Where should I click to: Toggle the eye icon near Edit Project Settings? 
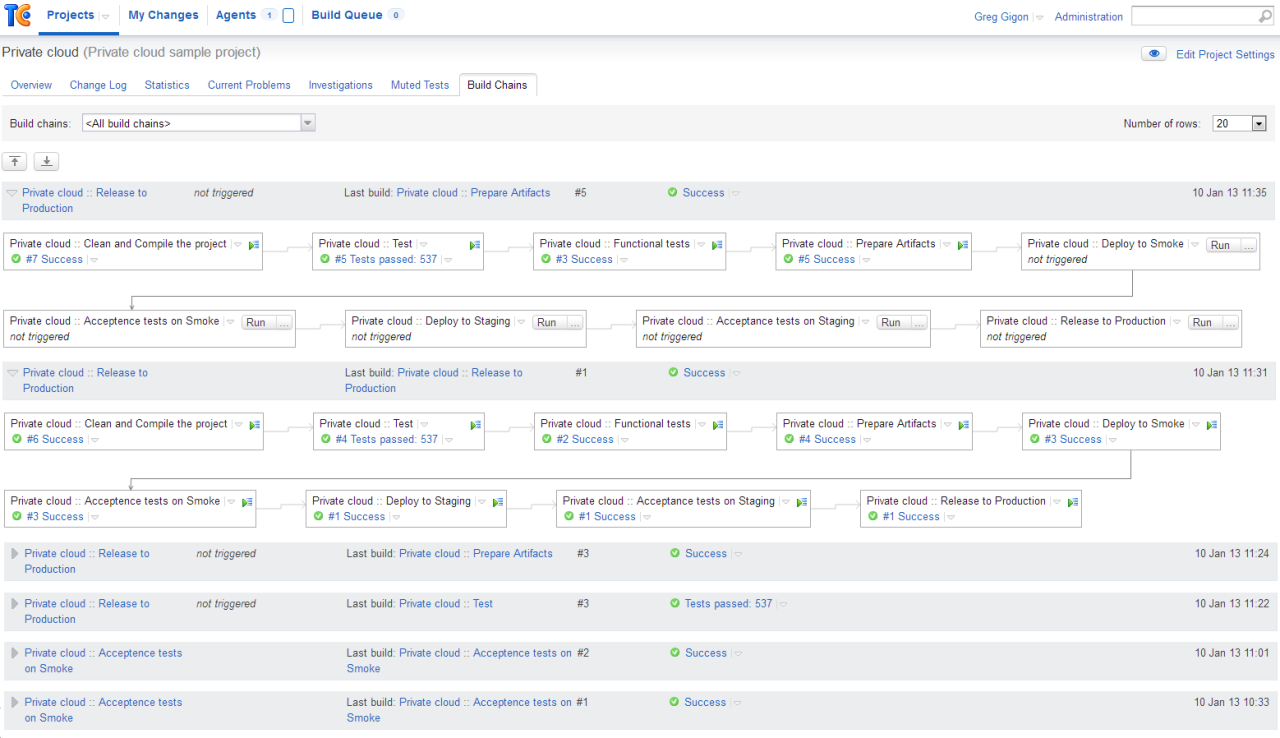click(x=1153, y=54)
